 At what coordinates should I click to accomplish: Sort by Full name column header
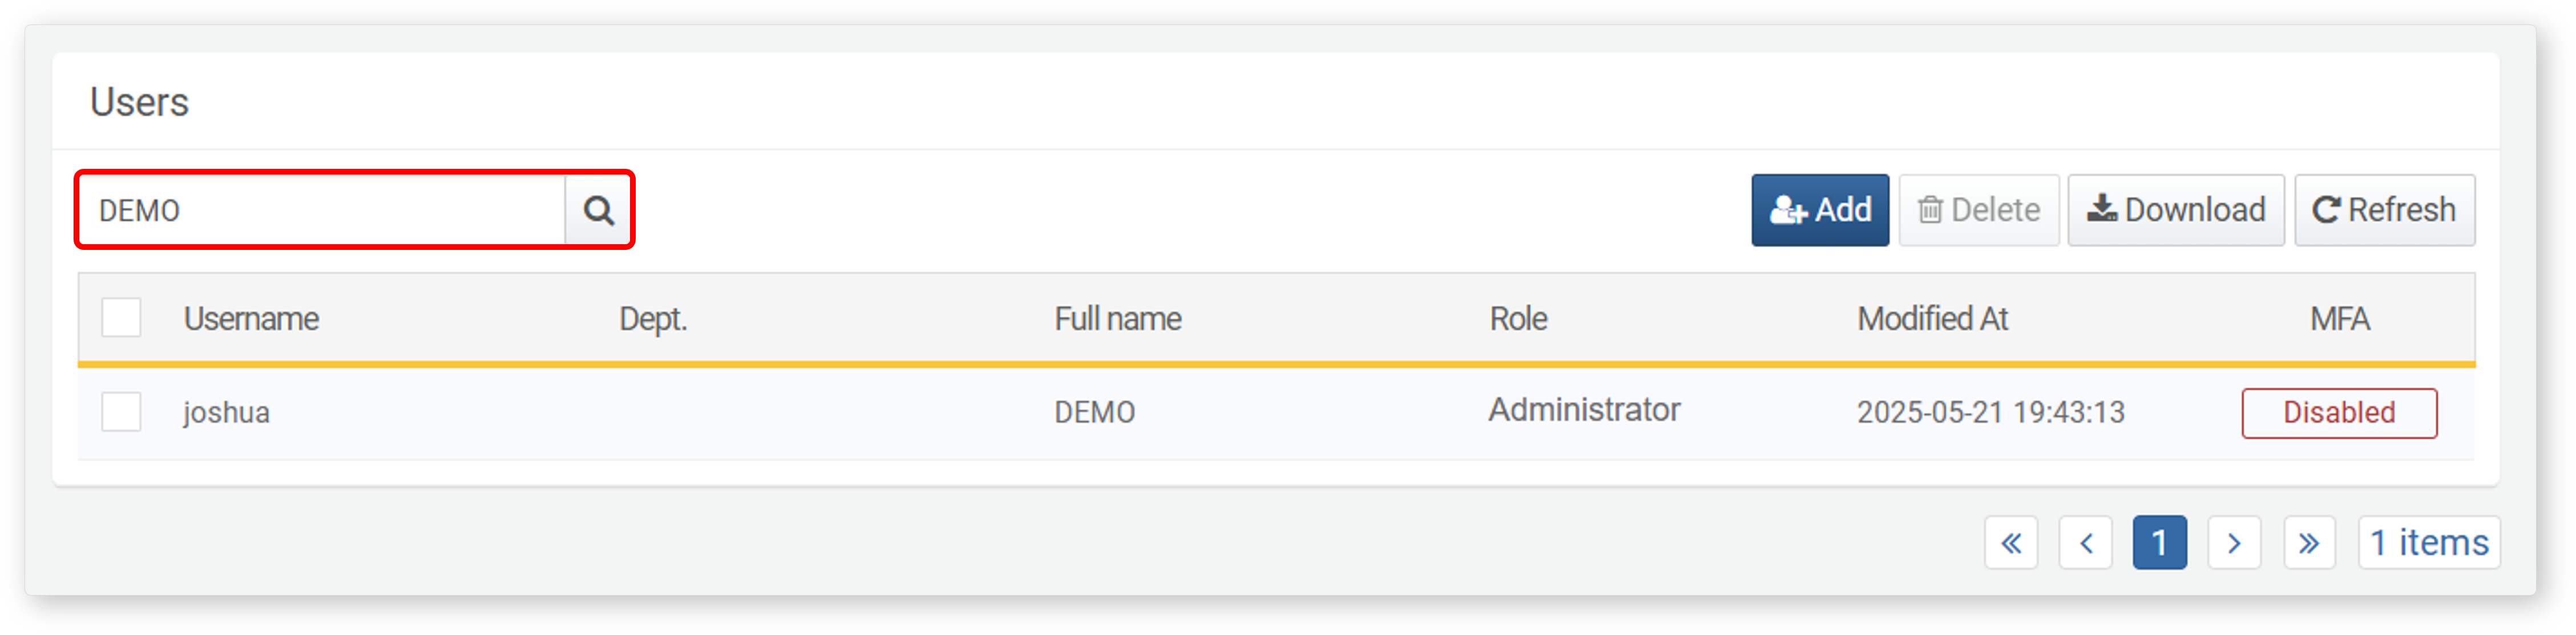click(1117, 319)
